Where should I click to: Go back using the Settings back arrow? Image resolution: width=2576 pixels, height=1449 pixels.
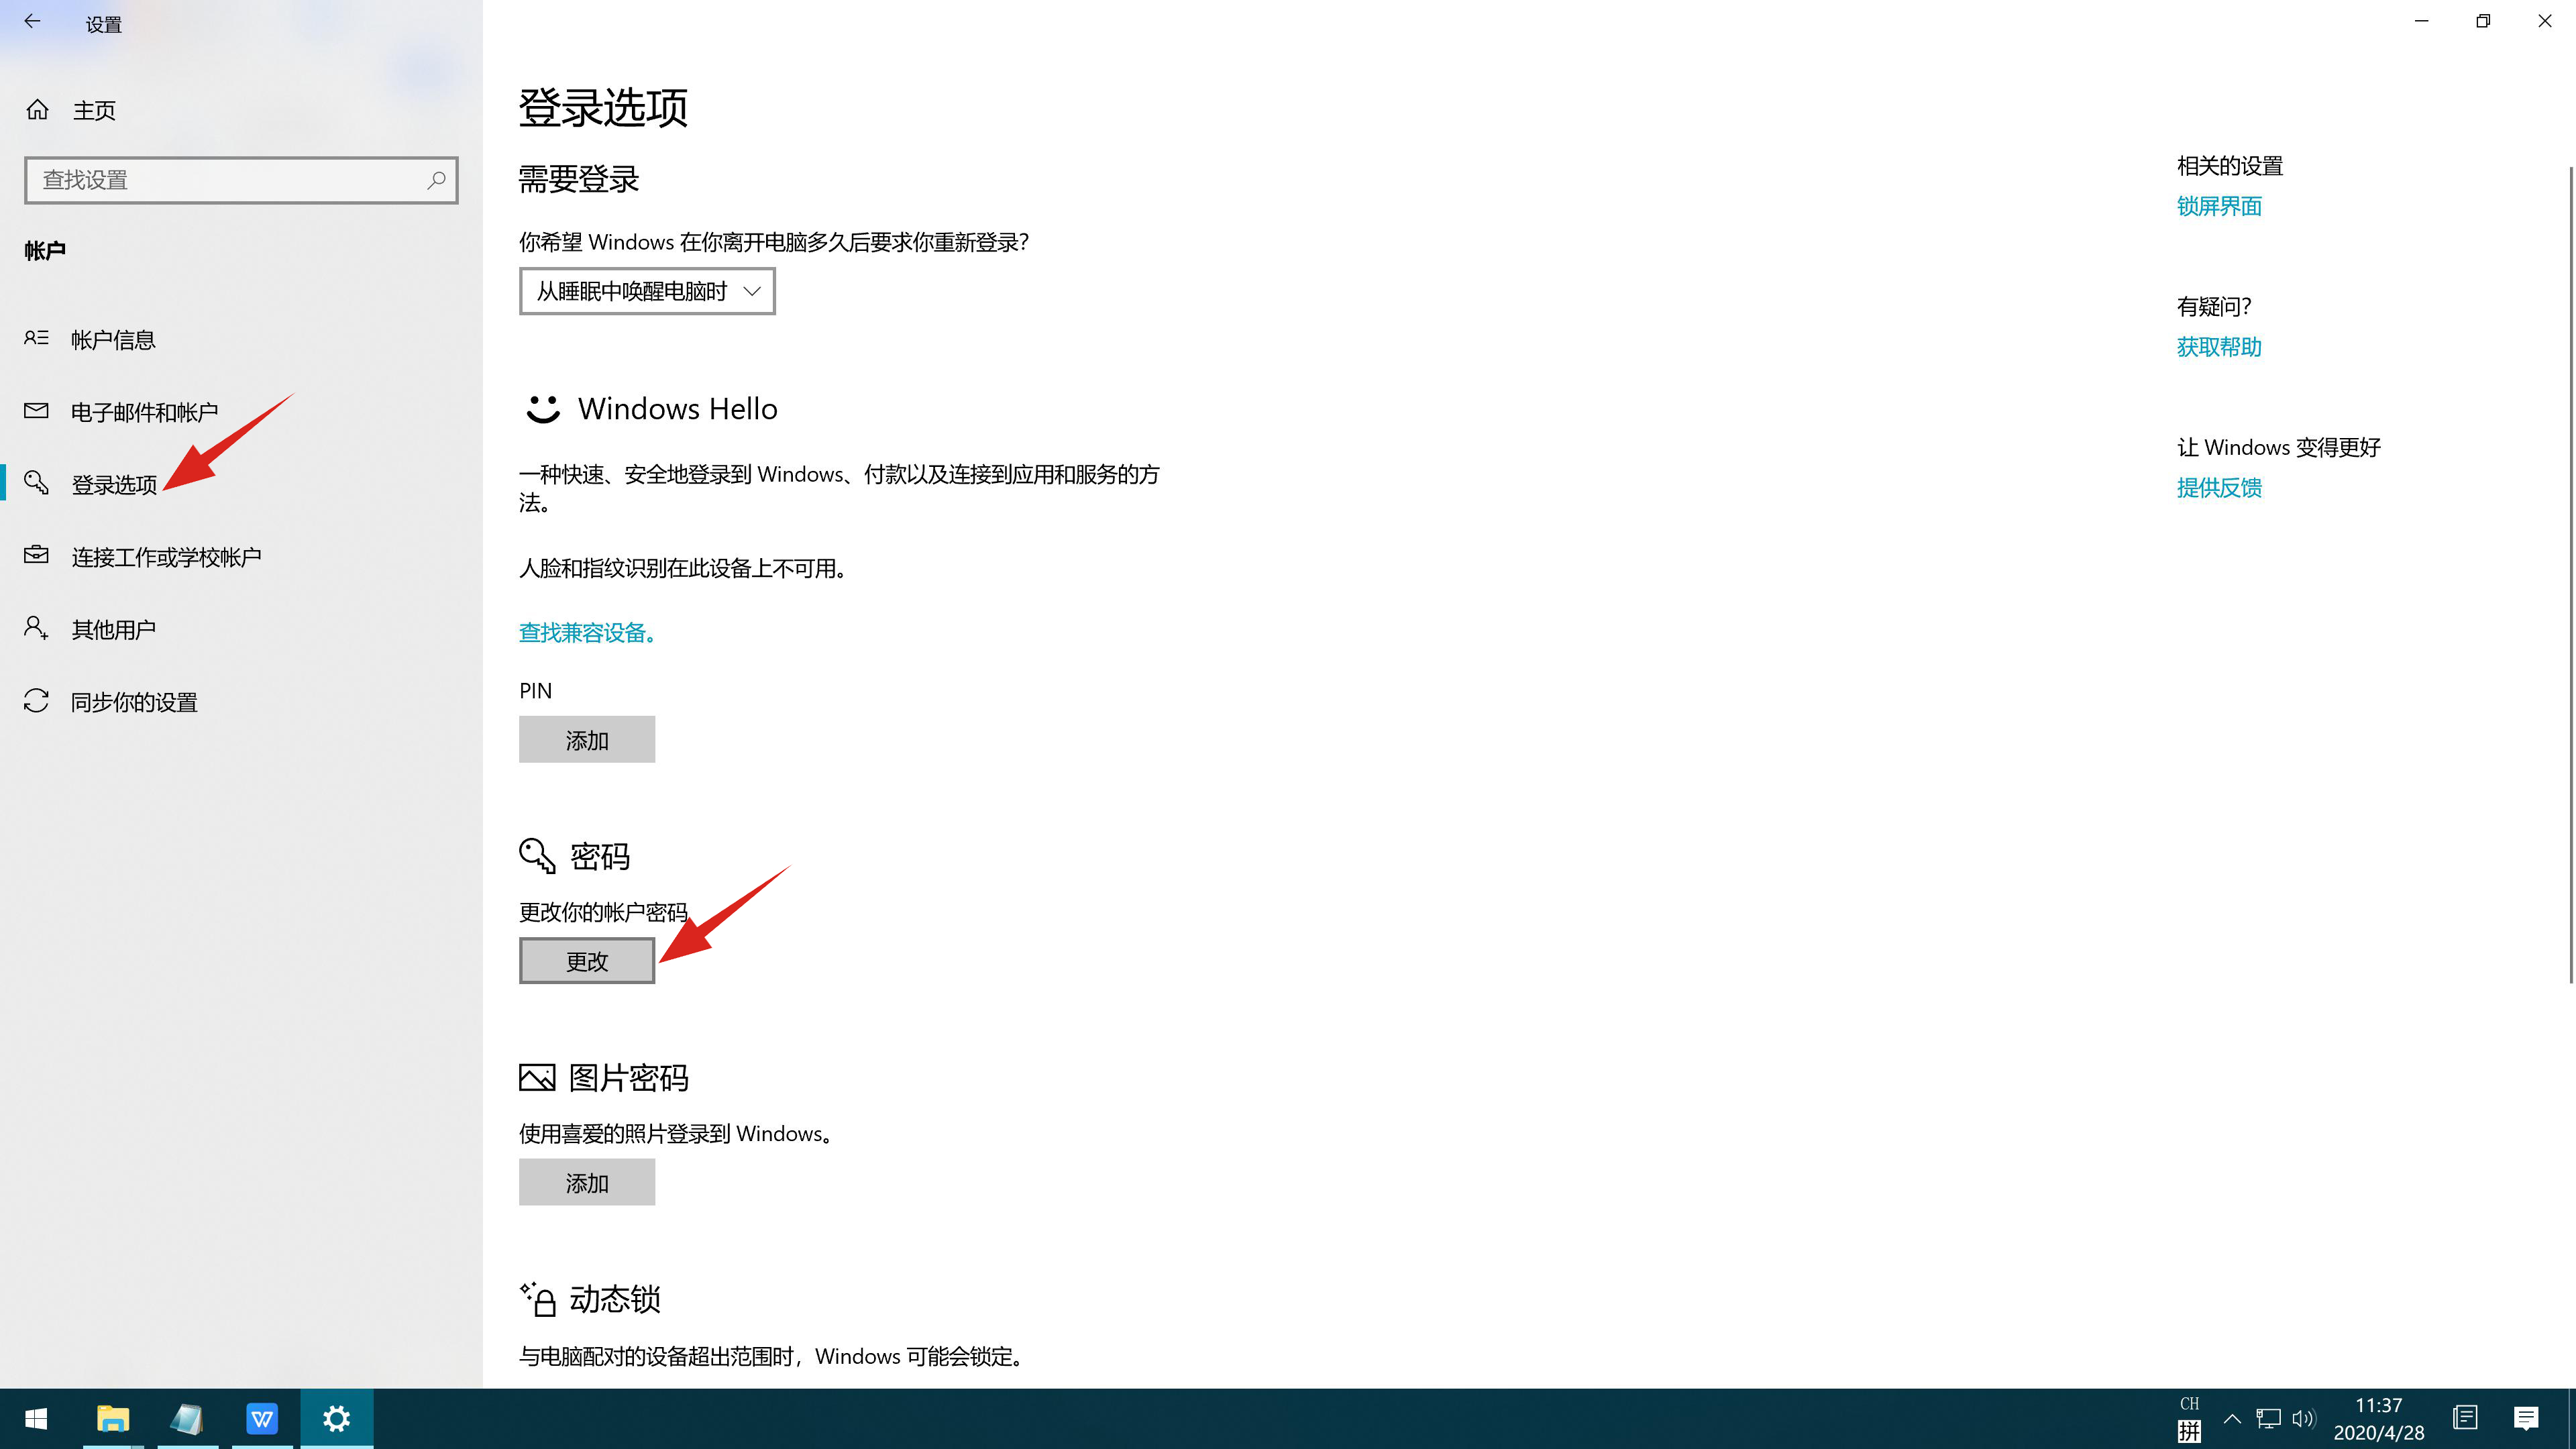pyautogui.click(x=32, y=21)
